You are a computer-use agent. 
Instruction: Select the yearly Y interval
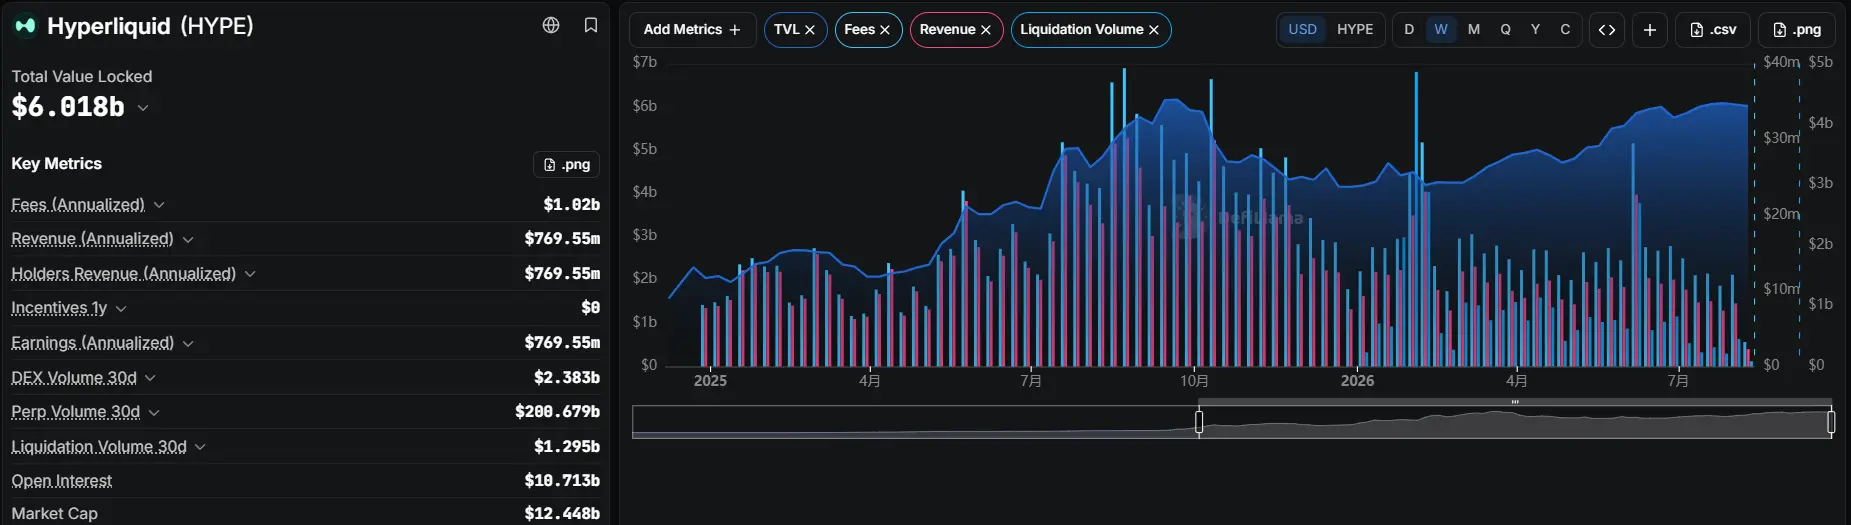pyautogui.click(x=1535, y=30)
